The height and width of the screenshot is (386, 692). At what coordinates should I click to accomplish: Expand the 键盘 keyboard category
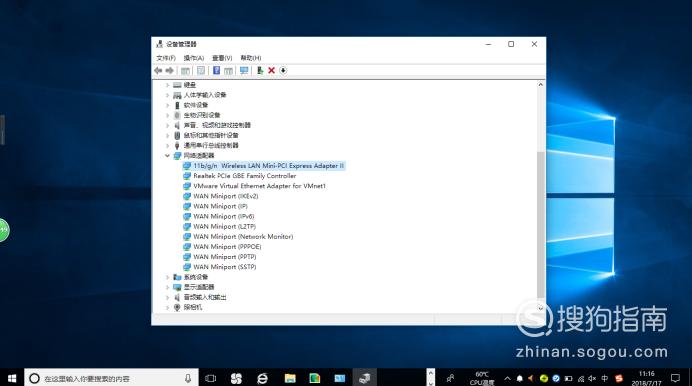click(x=167, y=85)
